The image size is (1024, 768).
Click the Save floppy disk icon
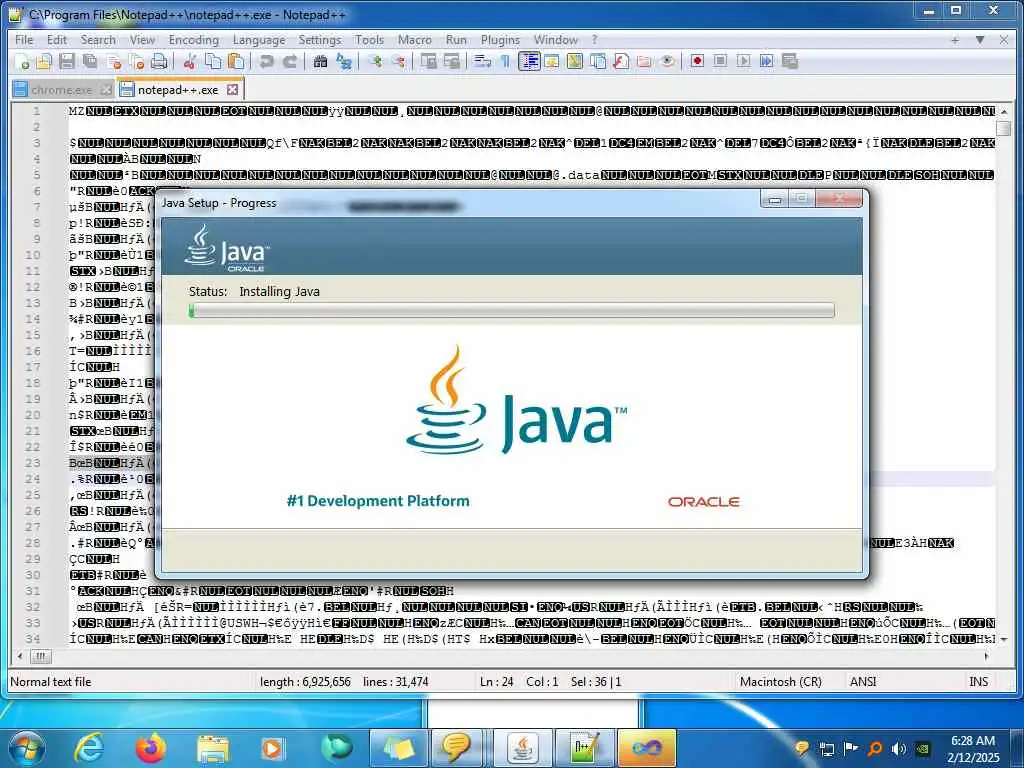[x=67, y=61]
